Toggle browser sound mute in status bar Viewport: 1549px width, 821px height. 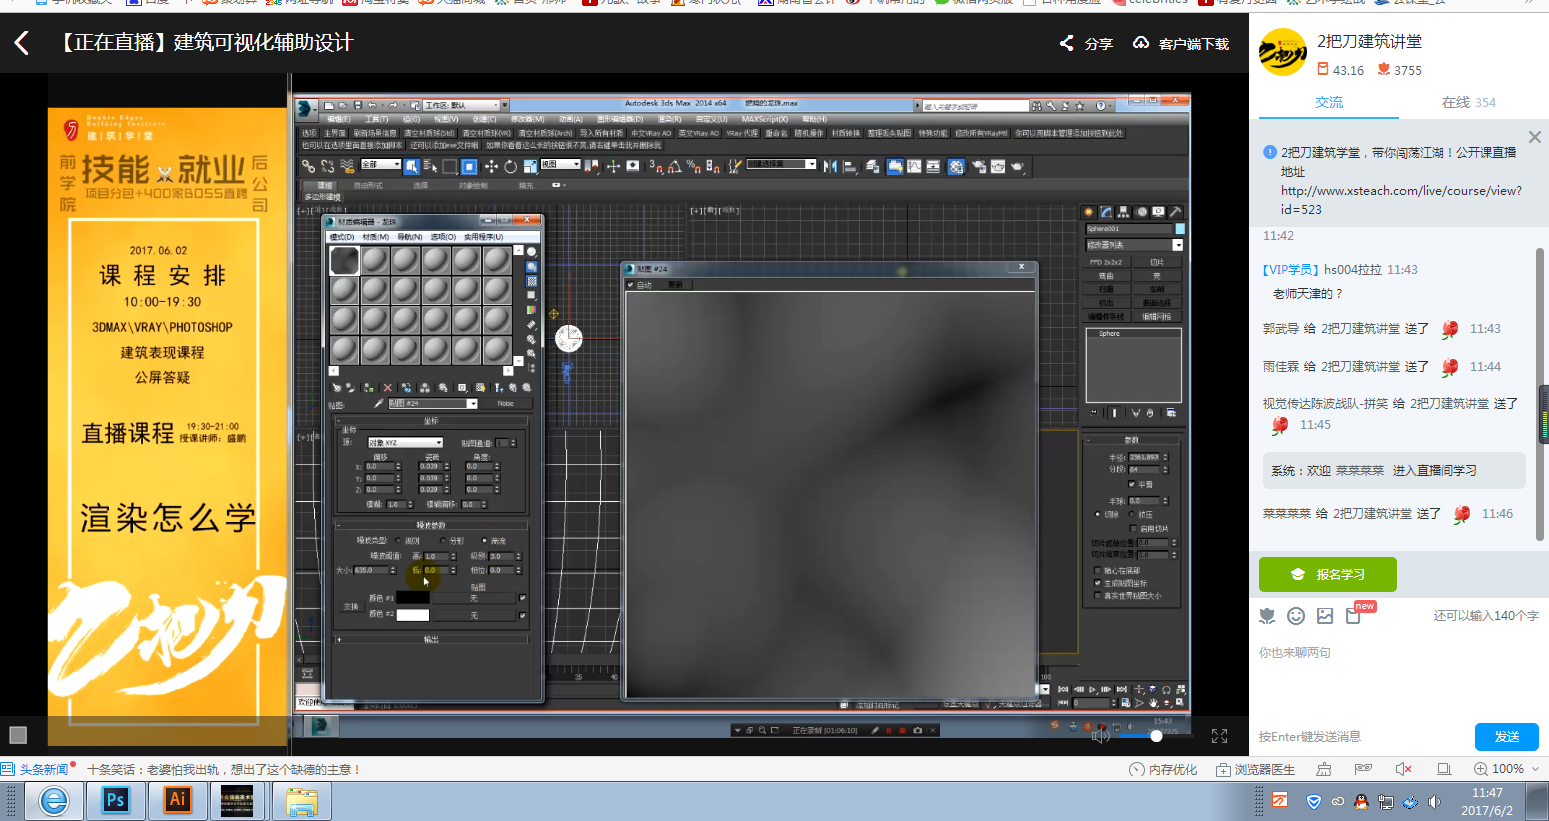pyautogui.click(x=1403, y=769)
